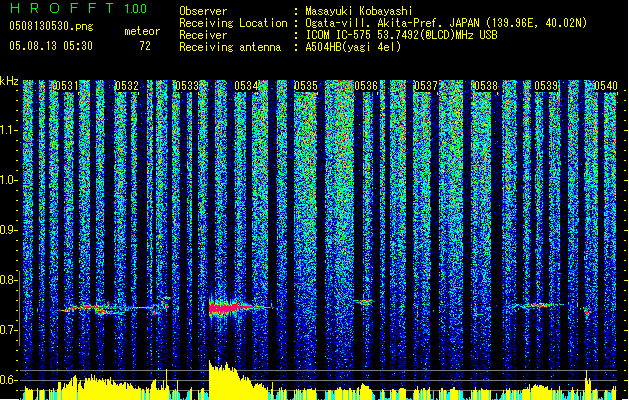Select the file name 0508130530.png
This screenshot has height=400, width=629.
[51, 27]
